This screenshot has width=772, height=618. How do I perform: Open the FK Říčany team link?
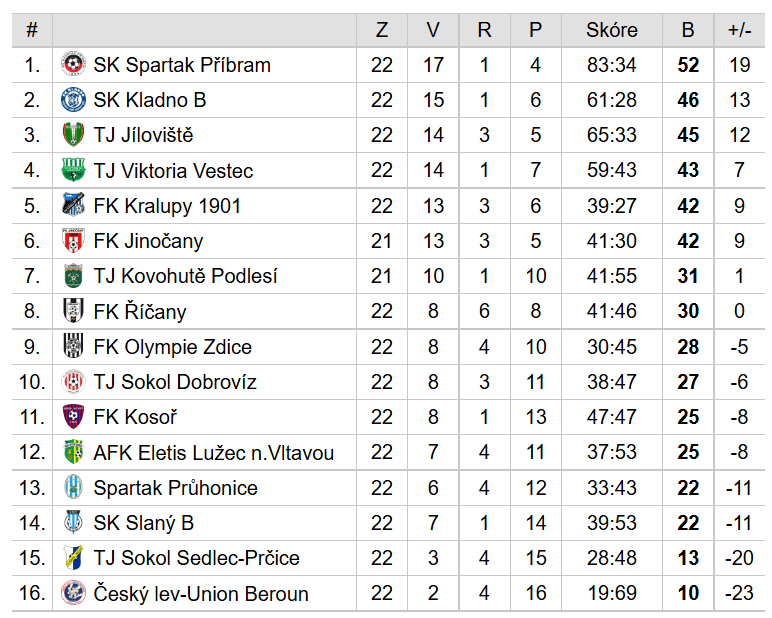(x=140, y=311)
